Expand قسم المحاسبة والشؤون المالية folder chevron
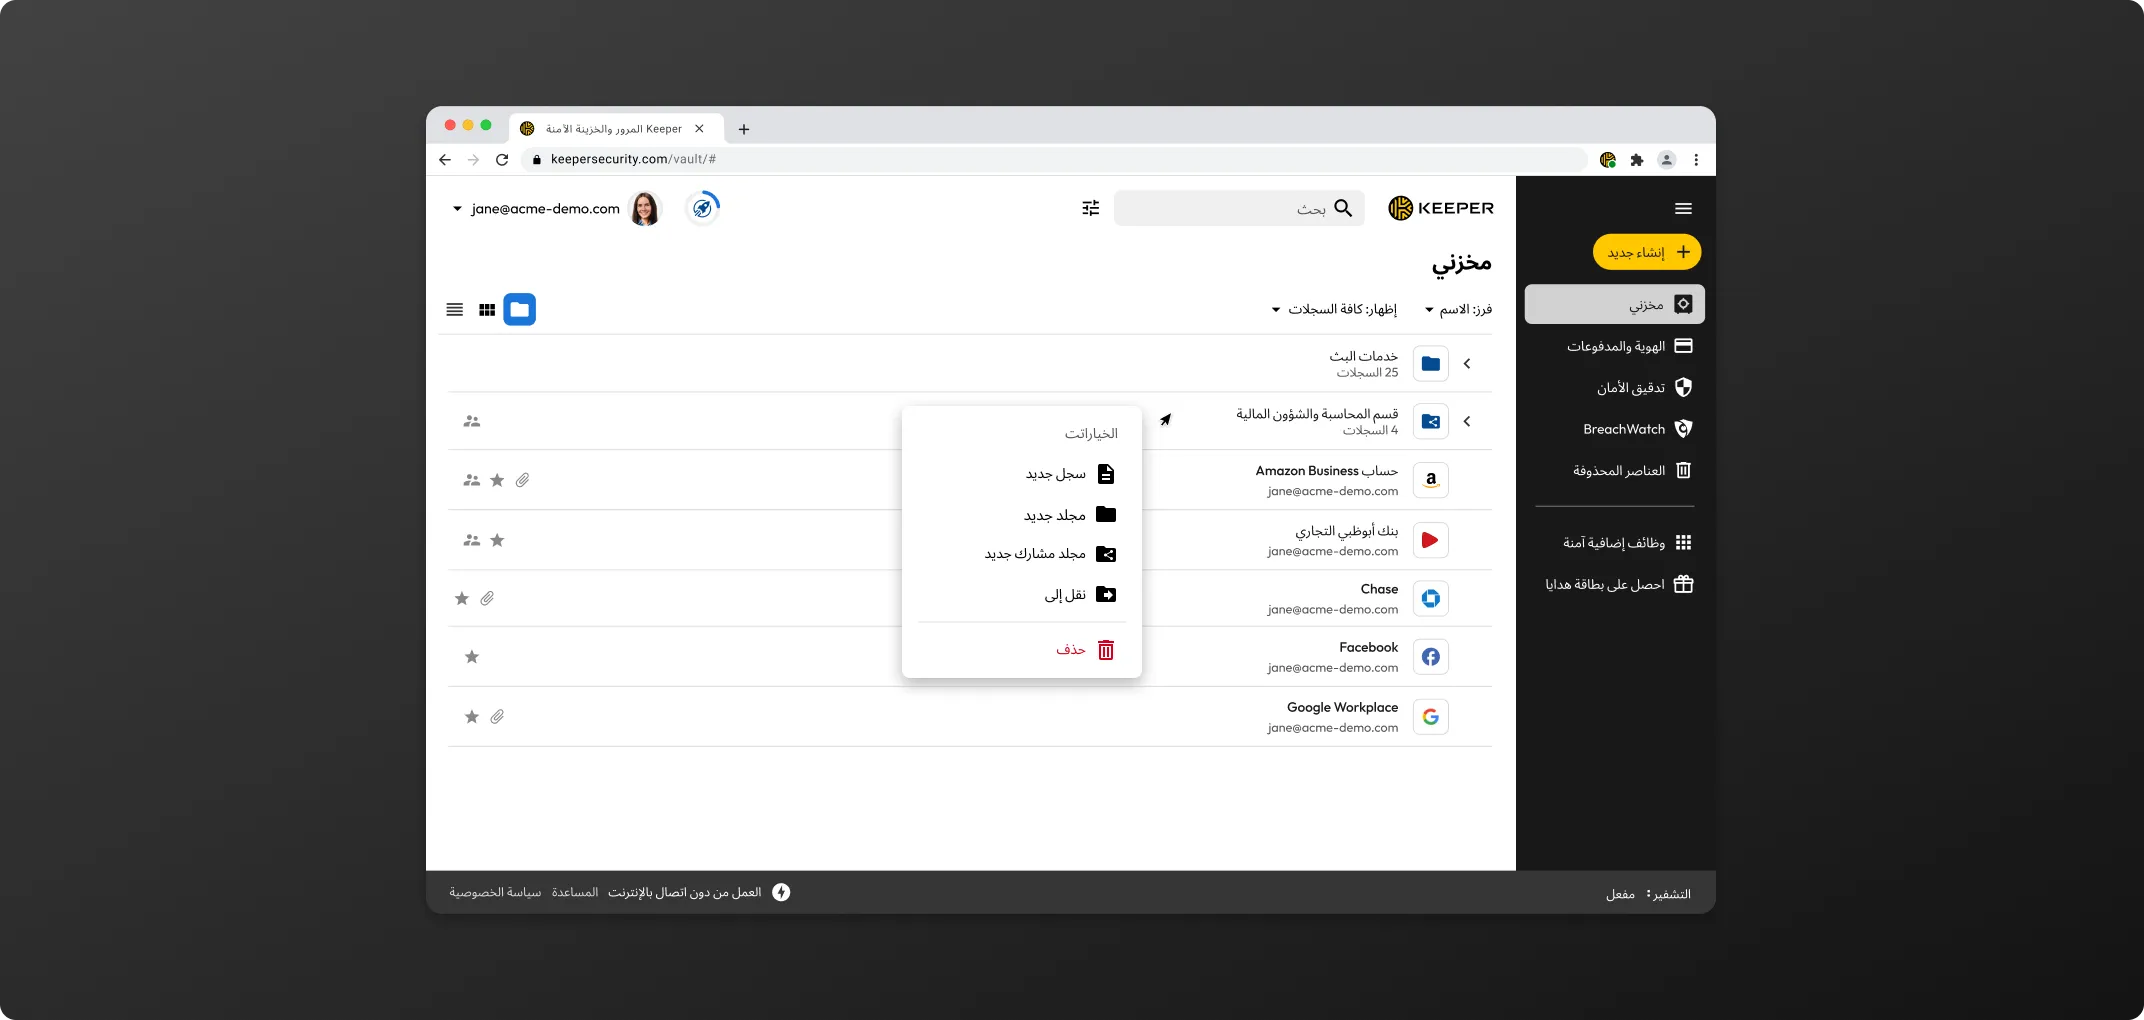The height and width of the screenshot is (1020, 2144). tap(1467, 422)
